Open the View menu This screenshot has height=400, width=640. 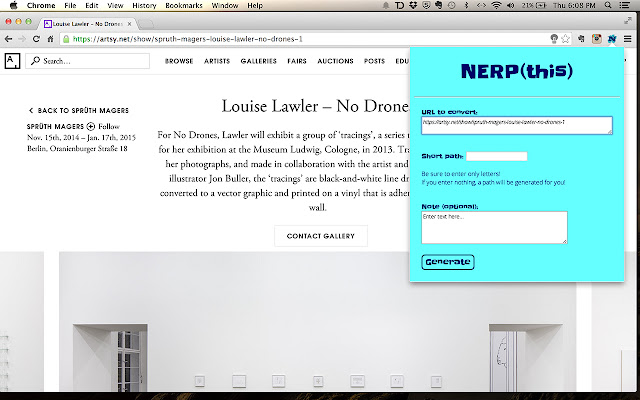pos(115,5)
